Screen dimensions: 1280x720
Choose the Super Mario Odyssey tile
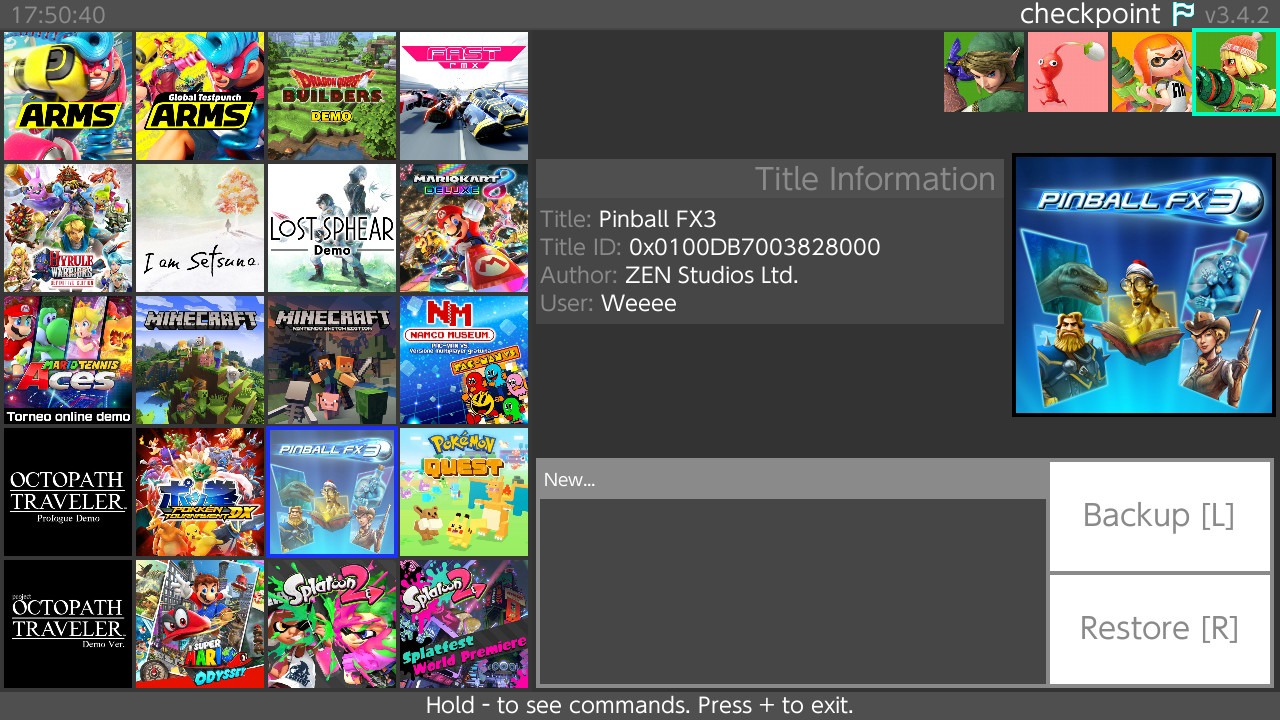pos(200,624)
